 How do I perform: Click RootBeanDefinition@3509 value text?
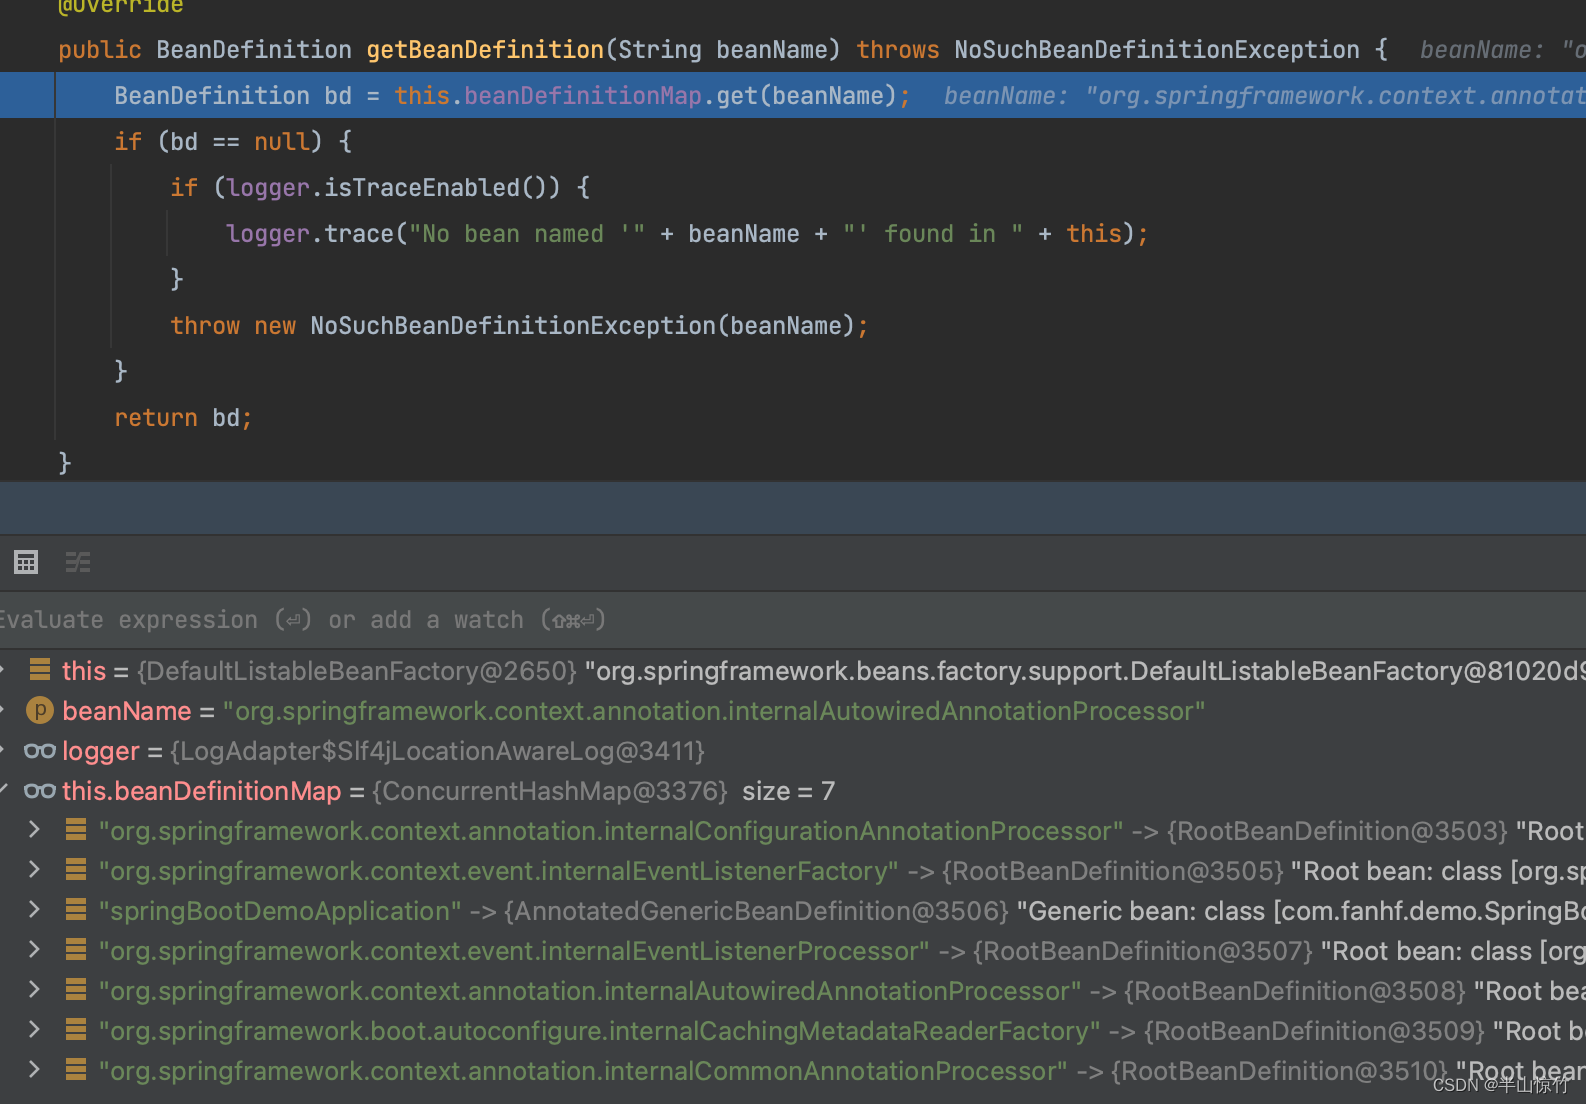pyautogui.click(x=1314, y=1031)
